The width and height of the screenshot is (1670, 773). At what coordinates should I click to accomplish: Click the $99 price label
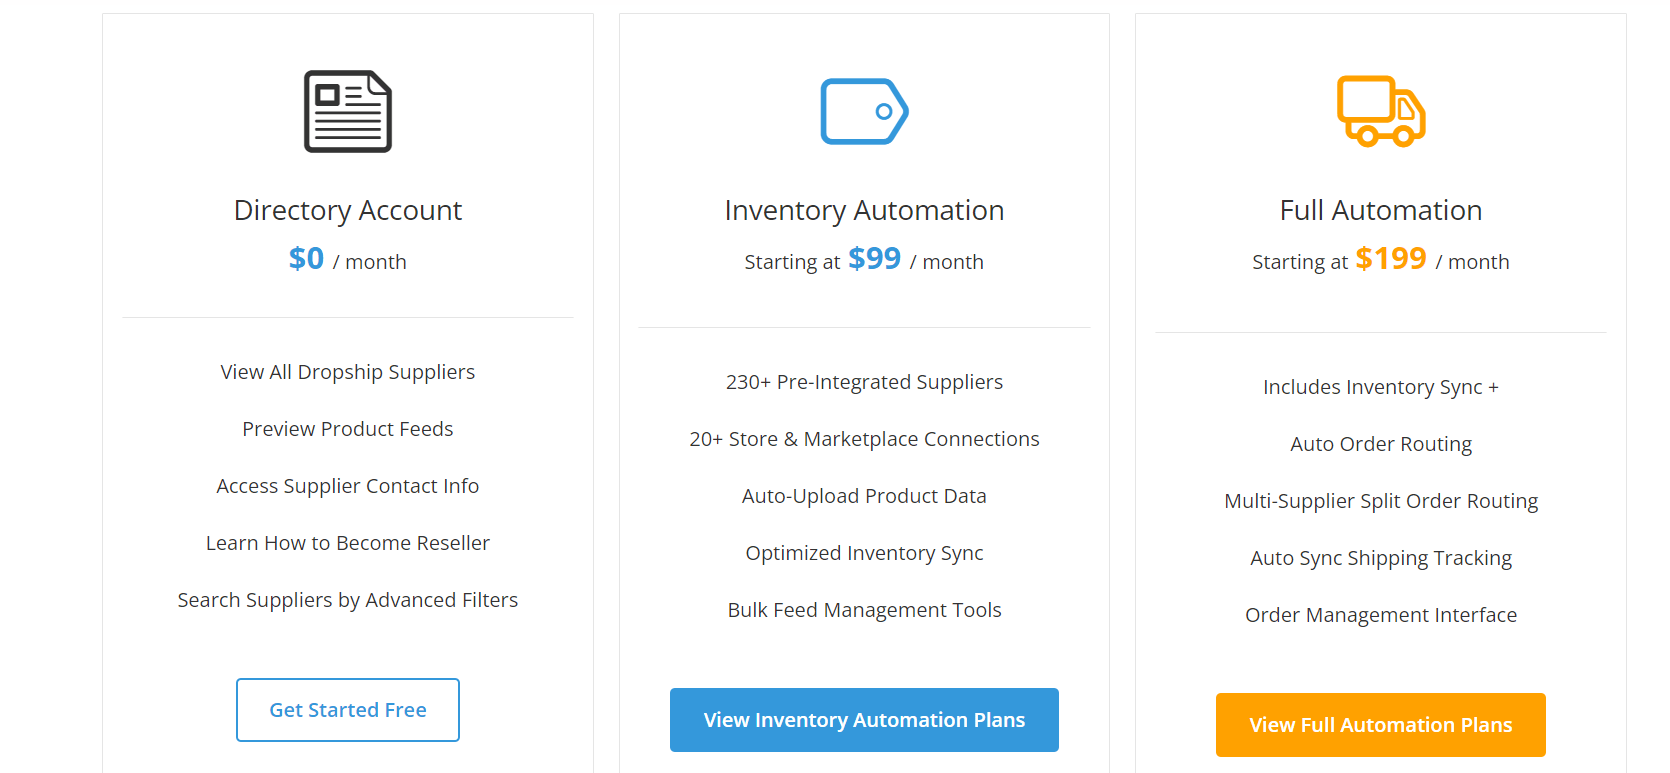pyautogui.click(x=875, y=259)
